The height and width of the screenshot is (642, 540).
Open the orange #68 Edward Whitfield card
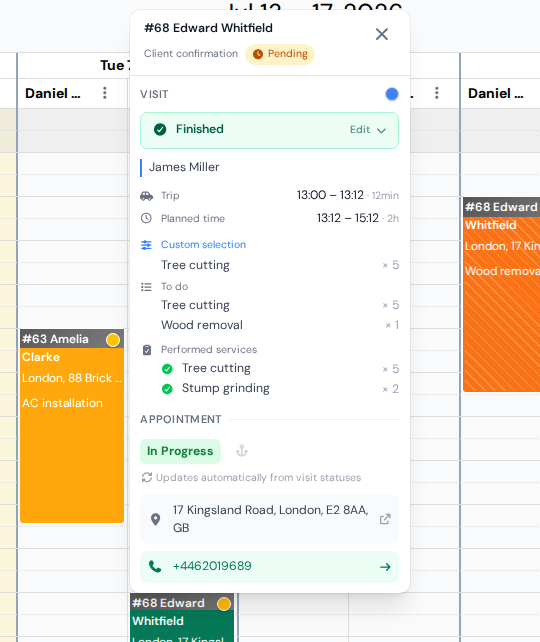(502, 295)
